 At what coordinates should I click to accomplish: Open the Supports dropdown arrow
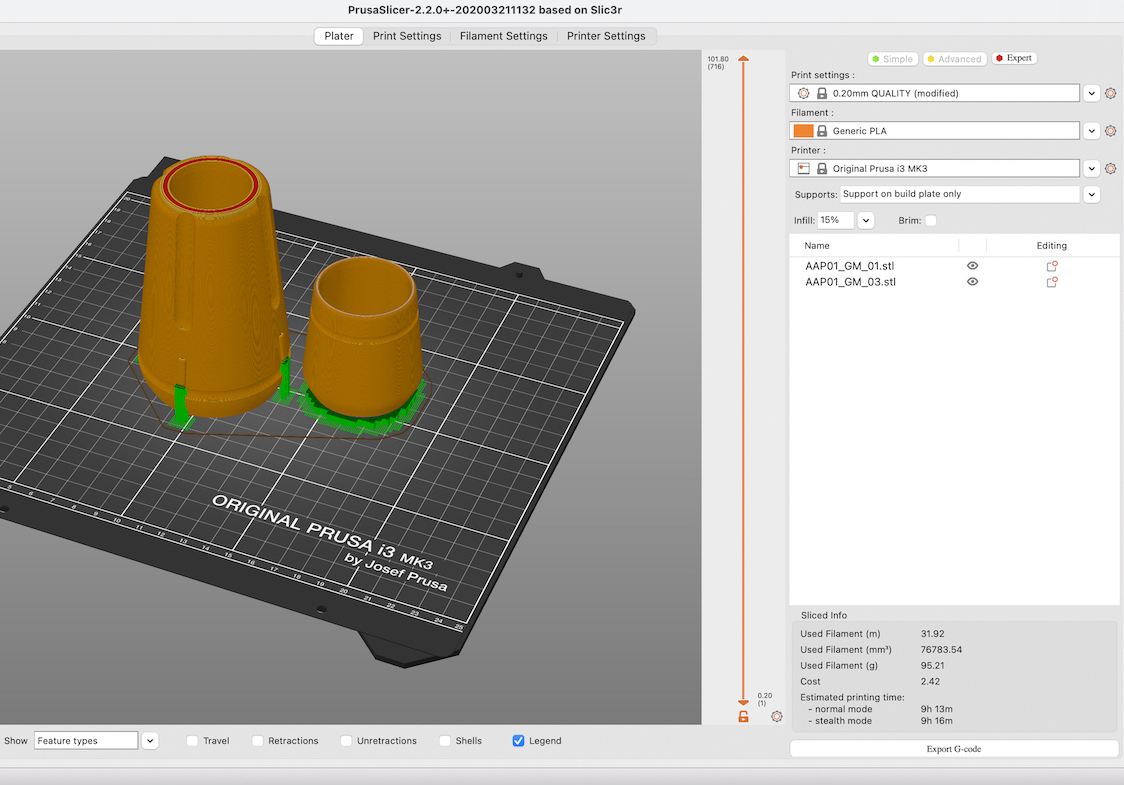[1091, 194]
